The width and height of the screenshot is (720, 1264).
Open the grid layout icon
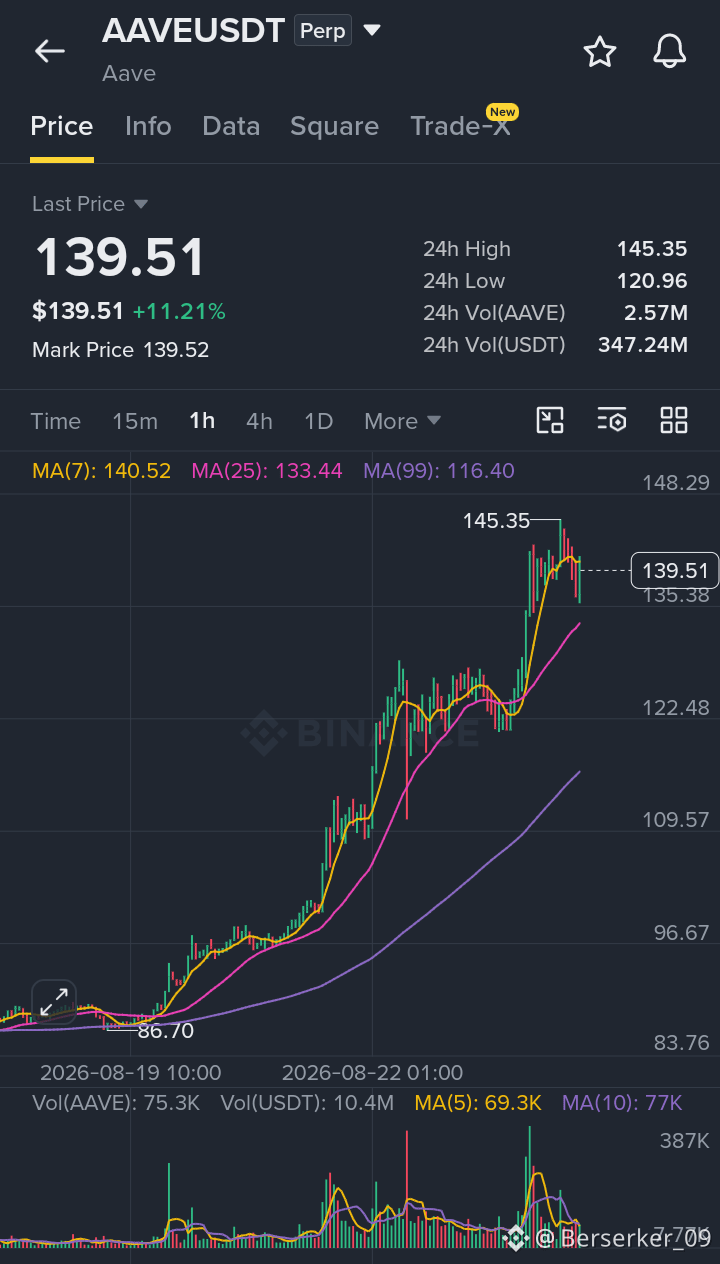click(x=674, y=420)
